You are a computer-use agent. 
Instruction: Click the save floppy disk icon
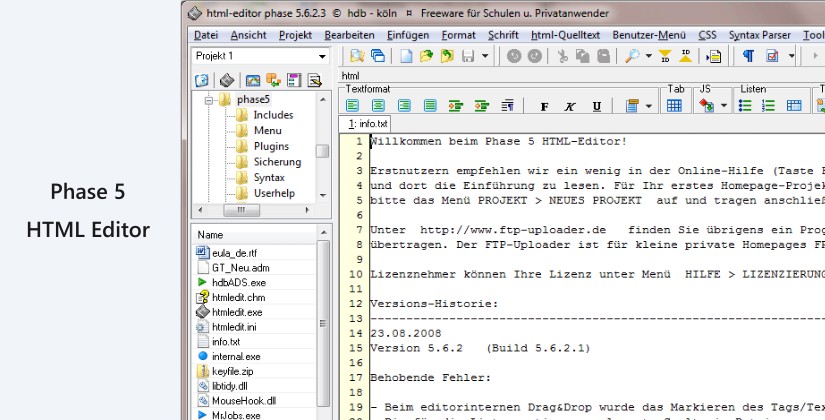click(x=468, y=57)
